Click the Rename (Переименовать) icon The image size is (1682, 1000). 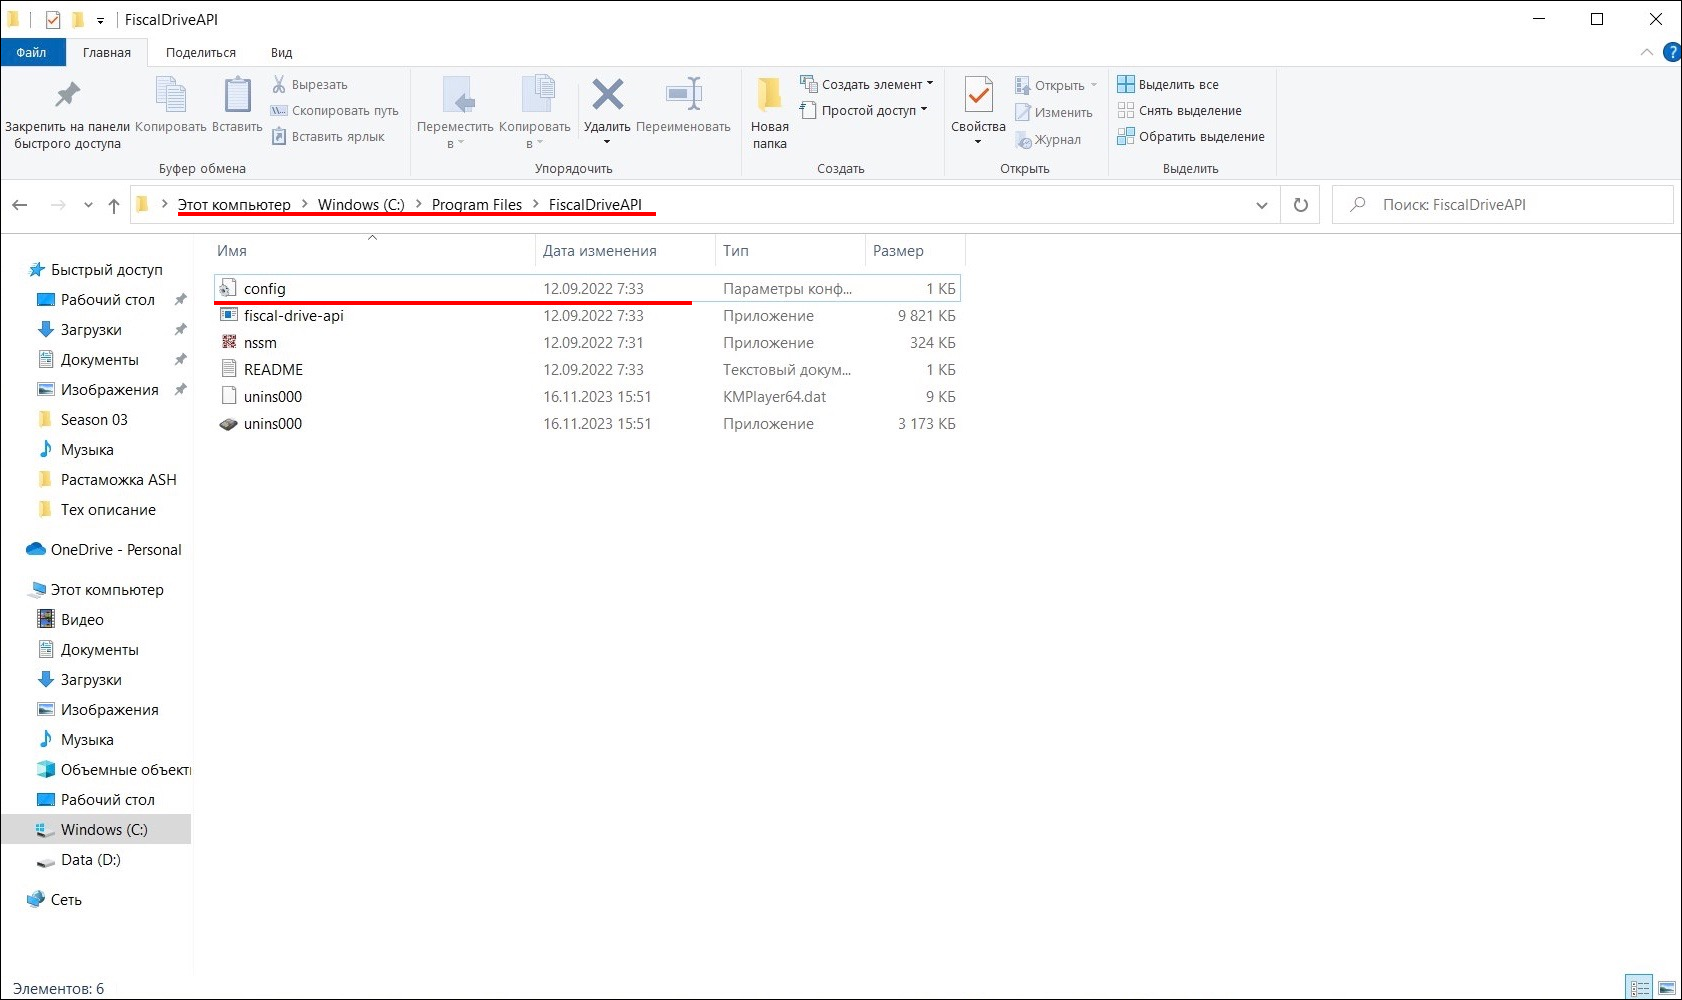[x=684, y=95]
